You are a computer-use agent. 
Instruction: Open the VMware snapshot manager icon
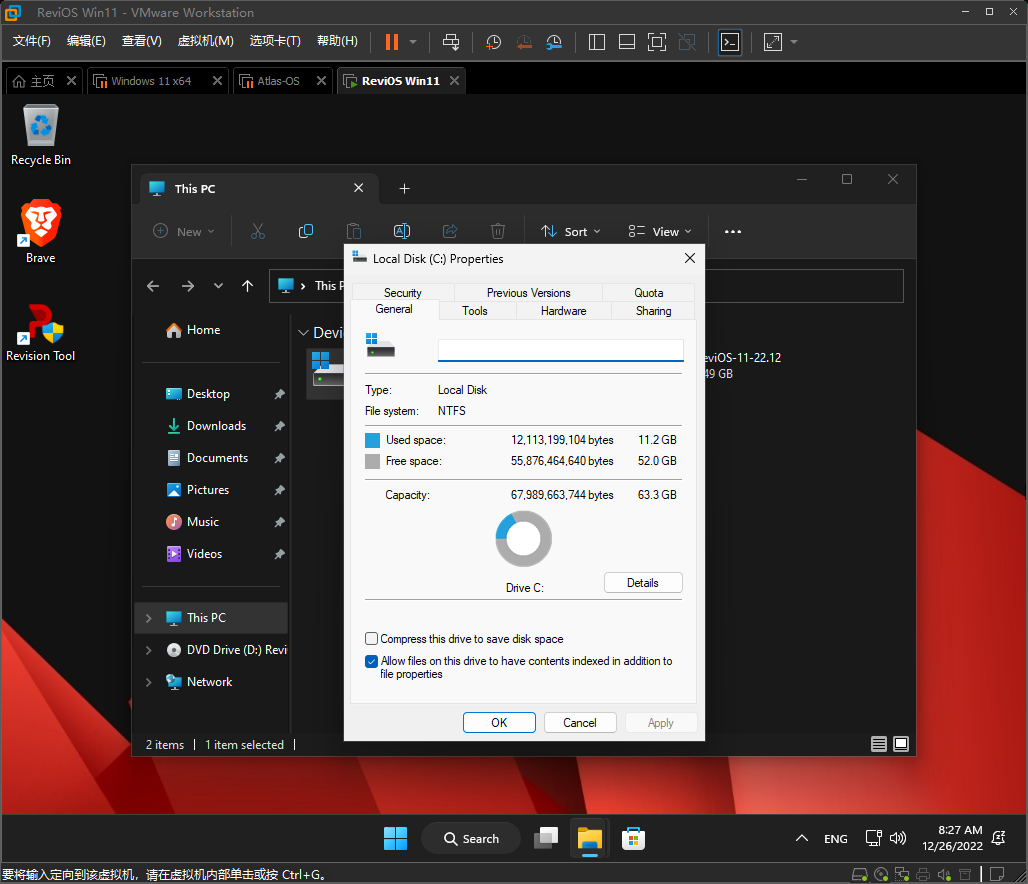point(554,42)
